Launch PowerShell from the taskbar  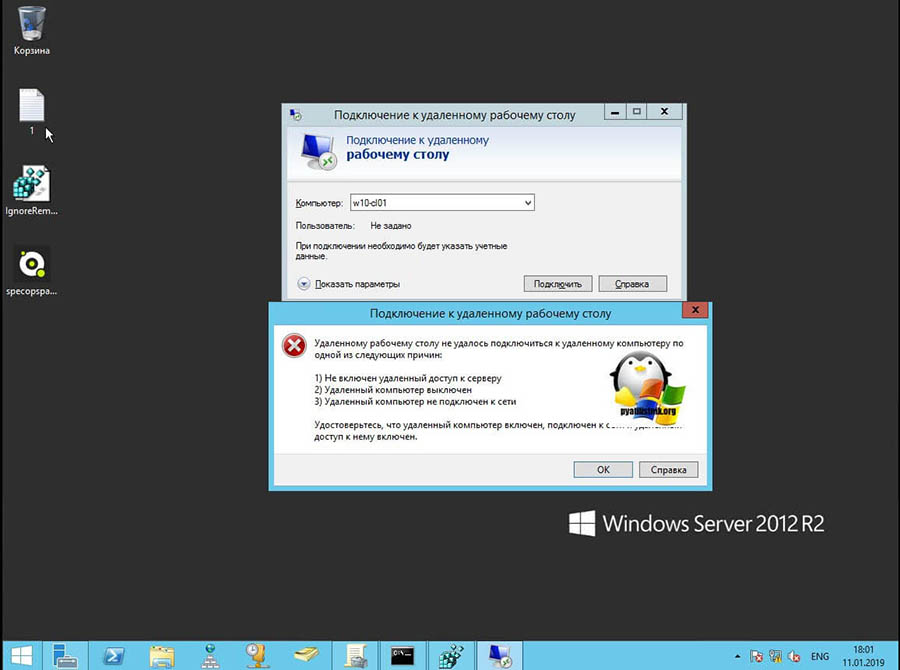click(x=114, y=655)
